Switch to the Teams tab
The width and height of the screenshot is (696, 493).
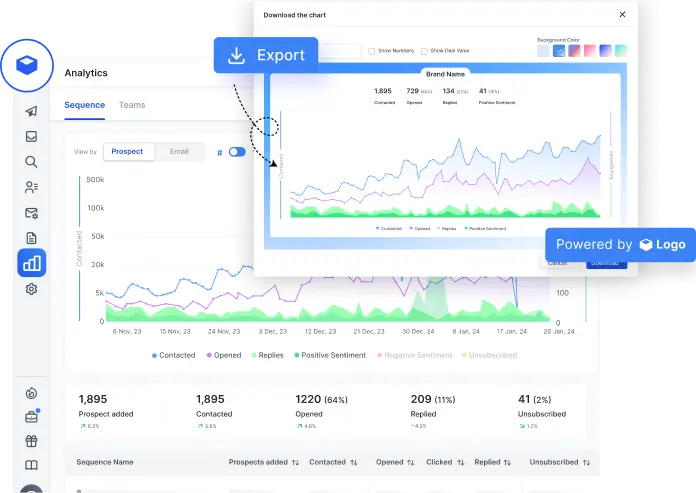point(132,105)
